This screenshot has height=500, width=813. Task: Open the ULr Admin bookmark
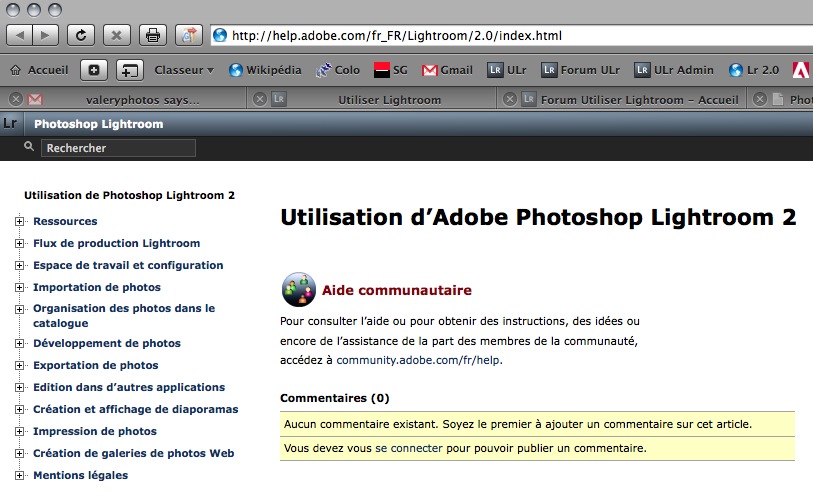pyautogui.click(x=674, y=70)
